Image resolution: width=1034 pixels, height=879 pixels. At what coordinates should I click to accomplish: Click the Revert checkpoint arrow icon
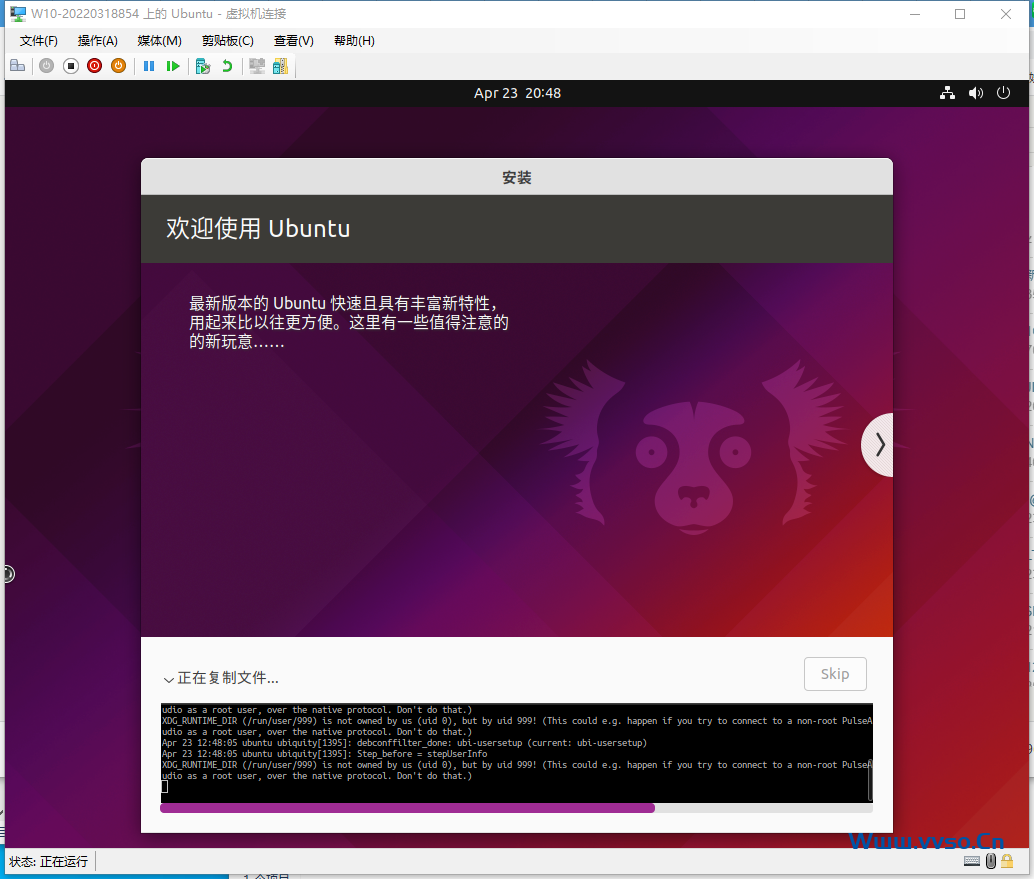(x=228, y=65)
